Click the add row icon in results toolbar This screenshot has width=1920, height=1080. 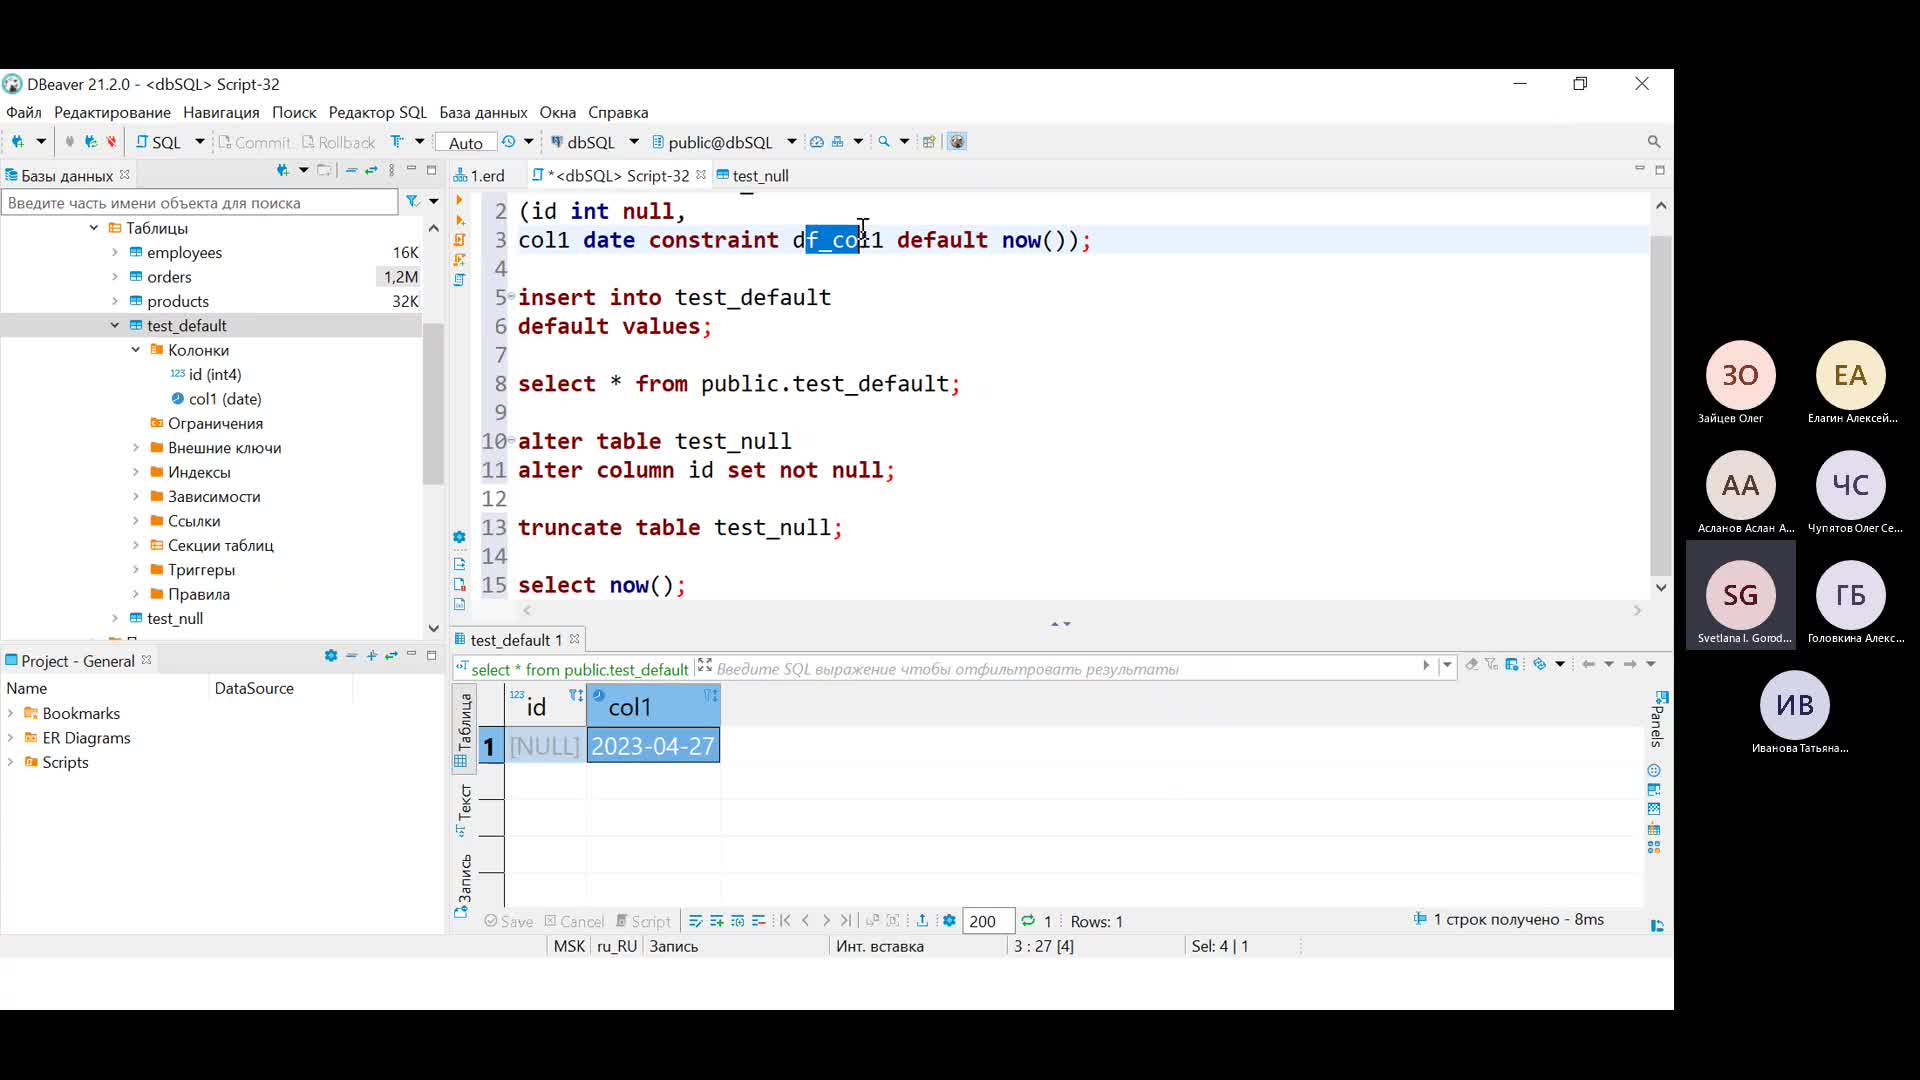pyautogui.click(x=716, y=921)
